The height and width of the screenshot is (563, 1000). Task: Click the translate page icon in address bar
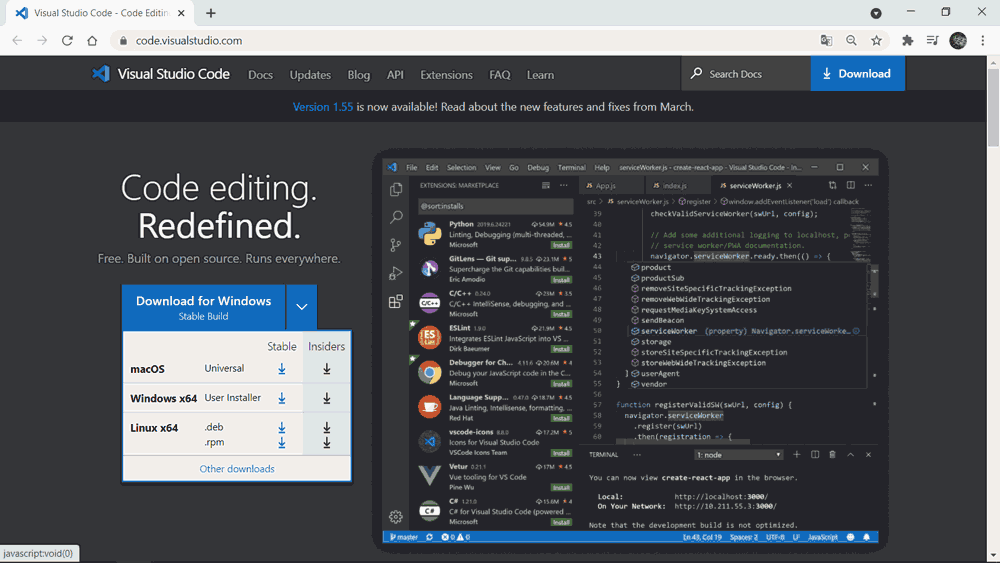click(x=827, y=40)
